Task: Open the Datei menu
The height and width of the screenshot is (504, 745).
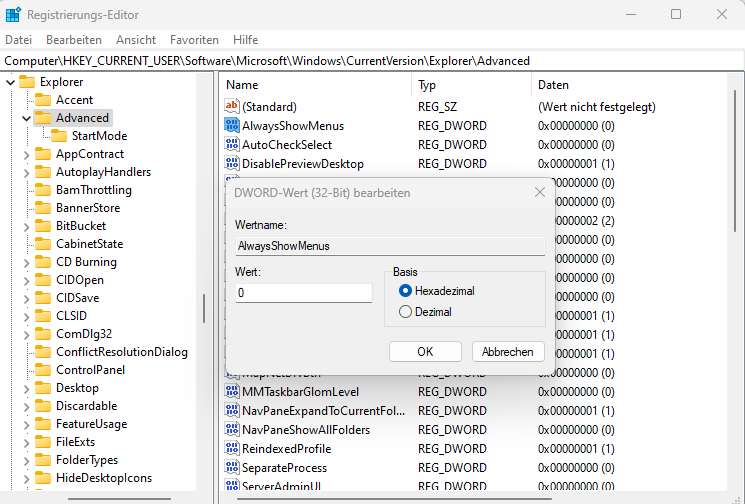Action: (x=19, y=40)
